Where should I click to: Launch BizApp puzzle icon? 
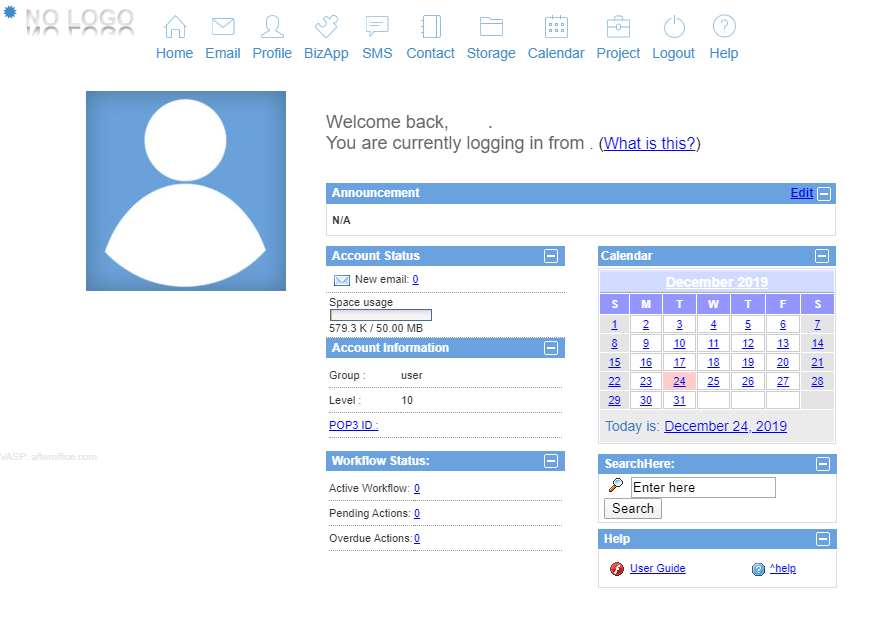326,27
